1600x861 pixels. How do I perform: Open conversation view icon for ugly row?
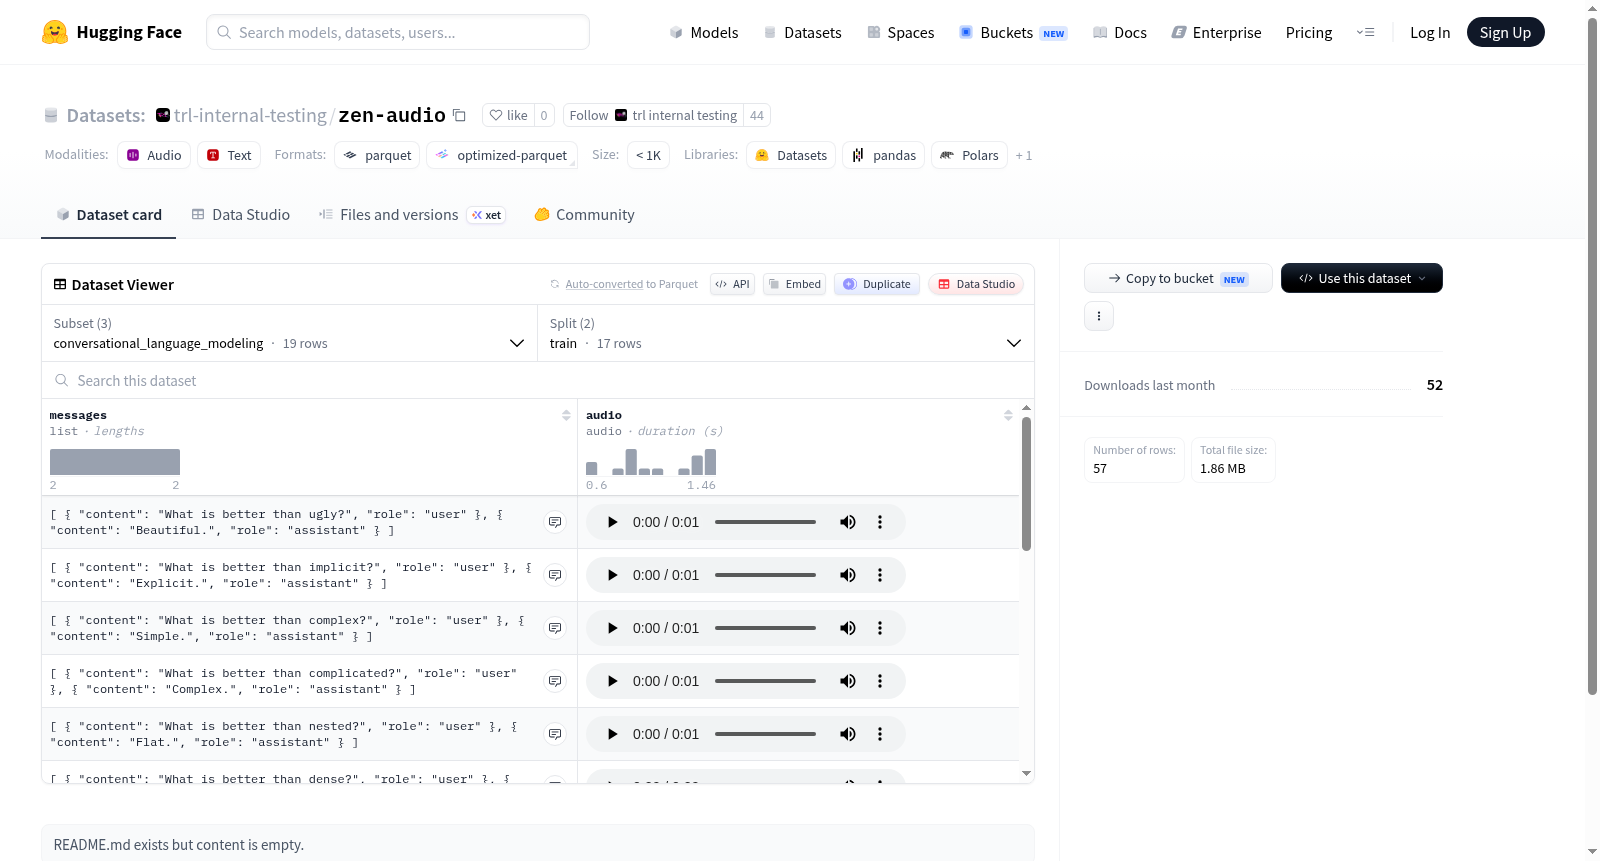point(555,522)
